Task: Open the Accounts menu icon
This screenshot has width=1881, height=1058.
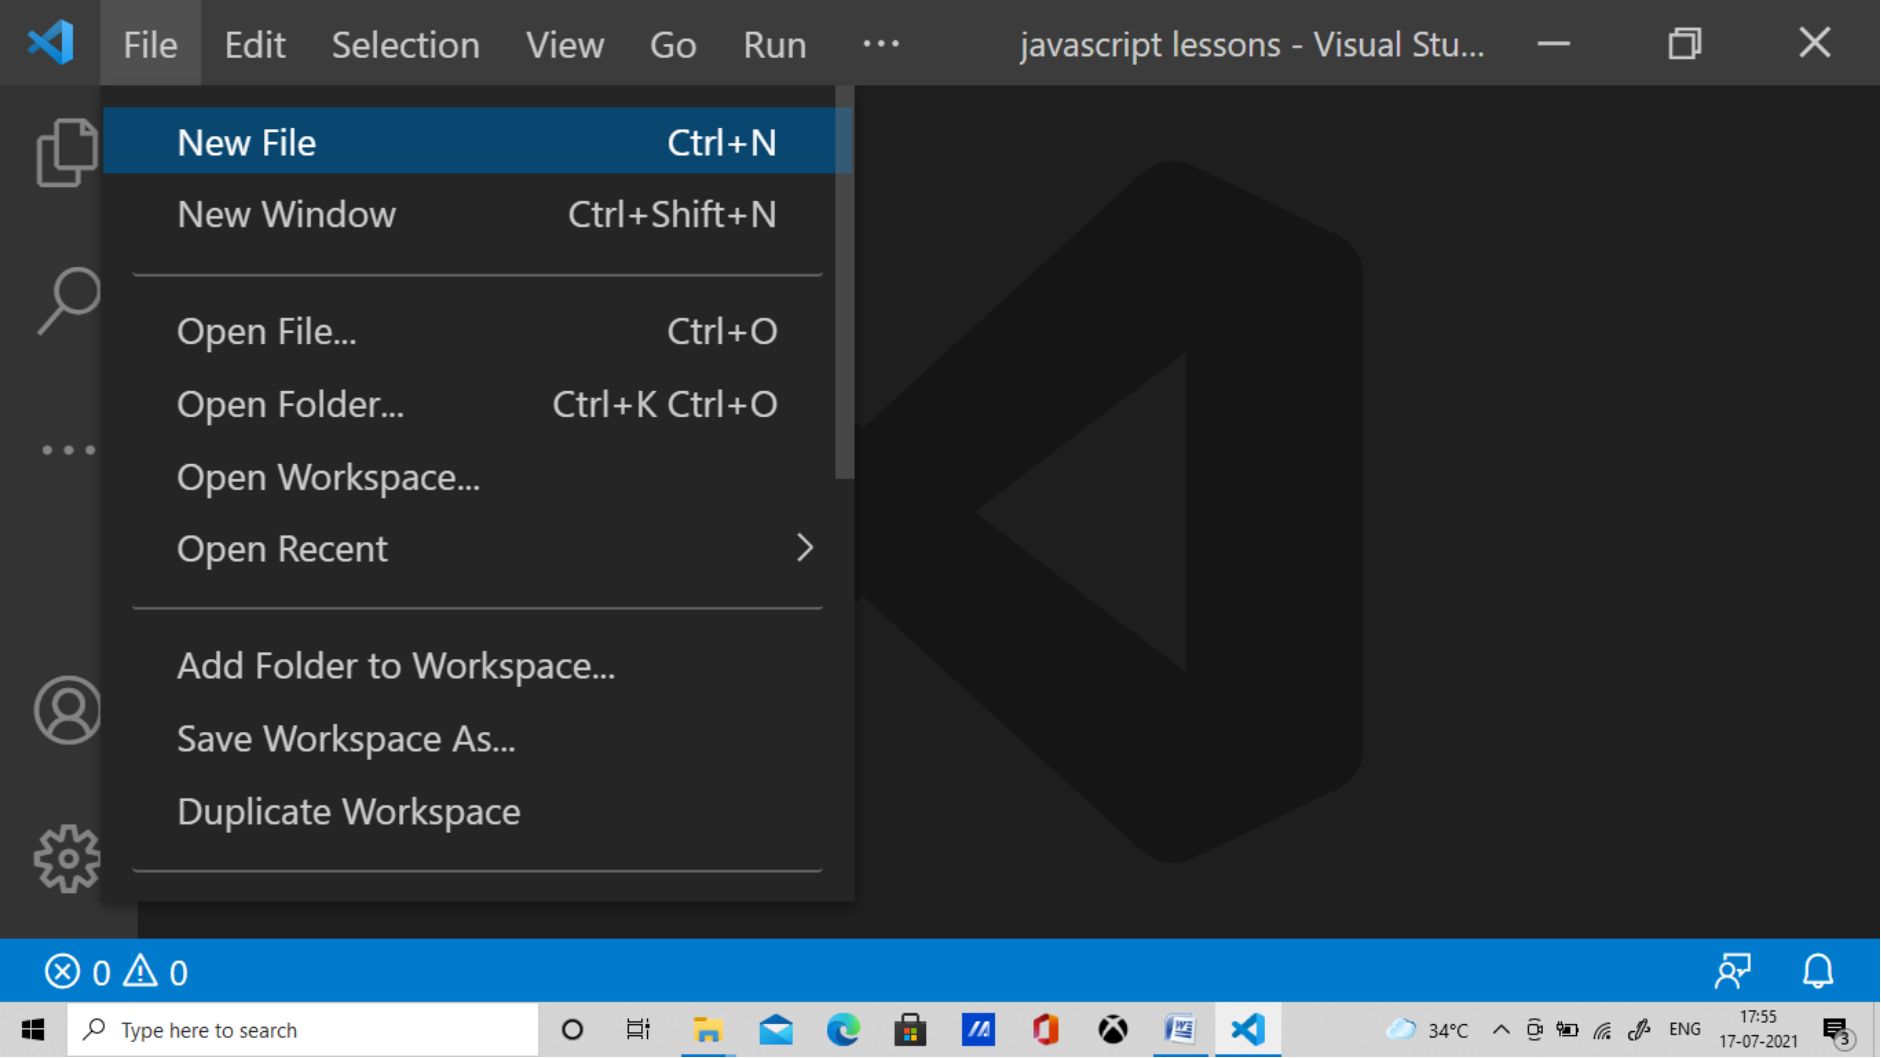Action: [68, 710]
